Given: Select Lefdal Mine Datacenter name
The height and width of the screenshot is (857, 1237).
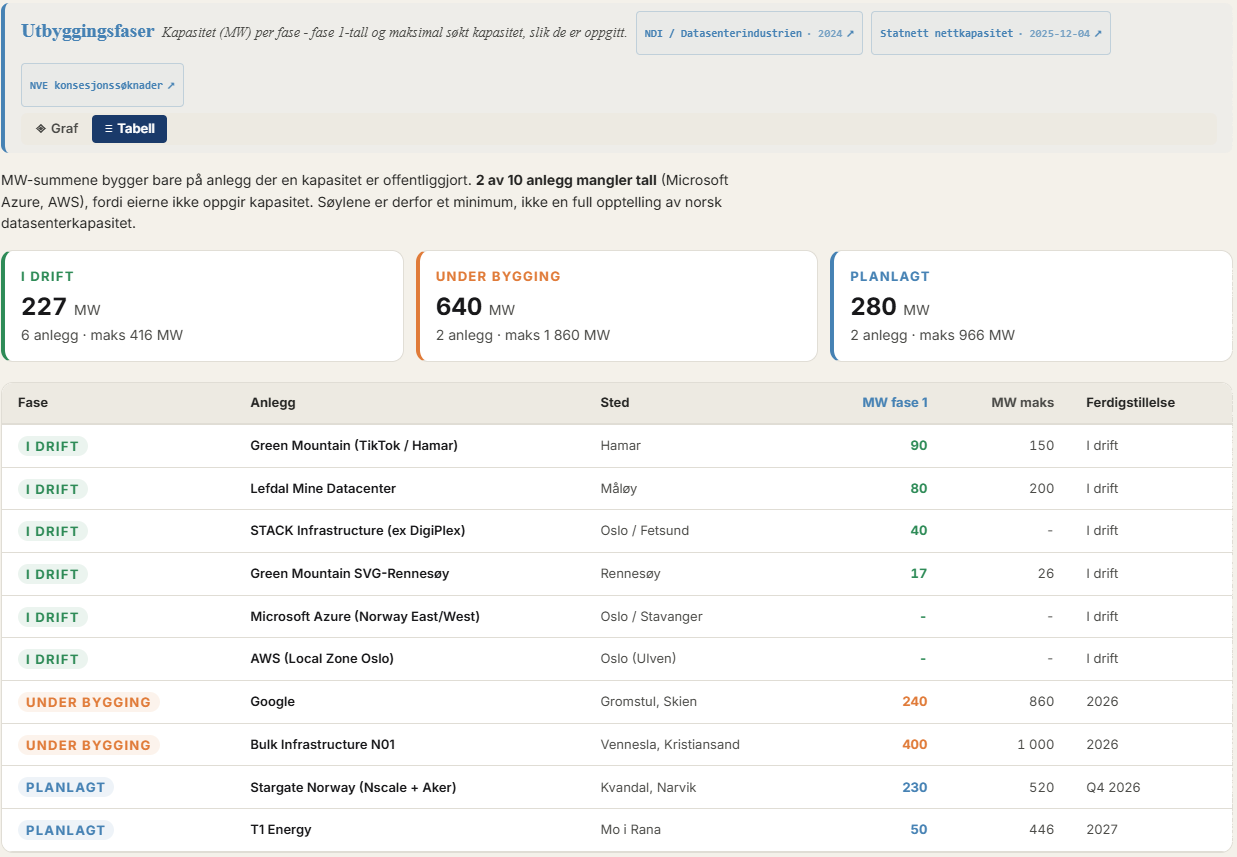Looking at the screenshot, I should (x=323, y=488).
